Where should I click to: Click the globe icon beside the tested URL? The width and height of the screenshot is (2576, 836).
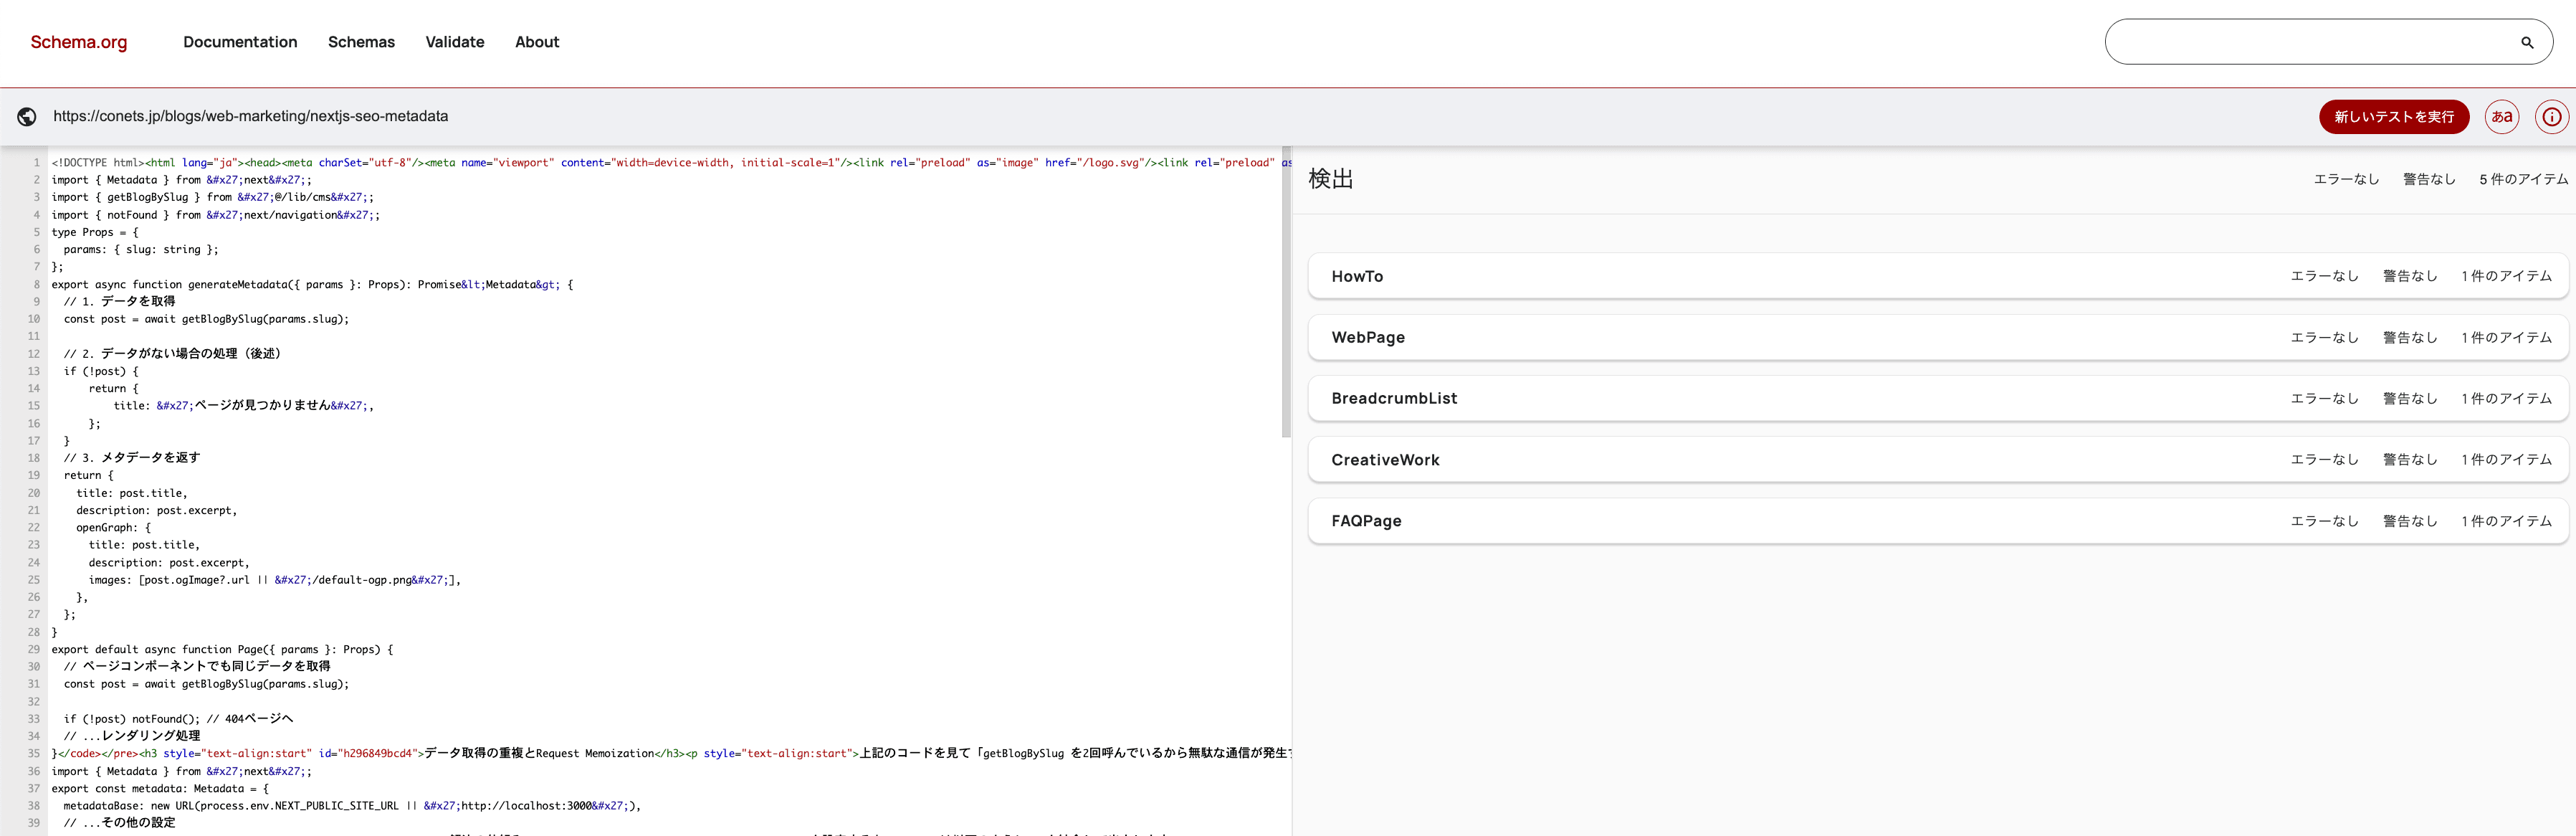pos(27,116)
